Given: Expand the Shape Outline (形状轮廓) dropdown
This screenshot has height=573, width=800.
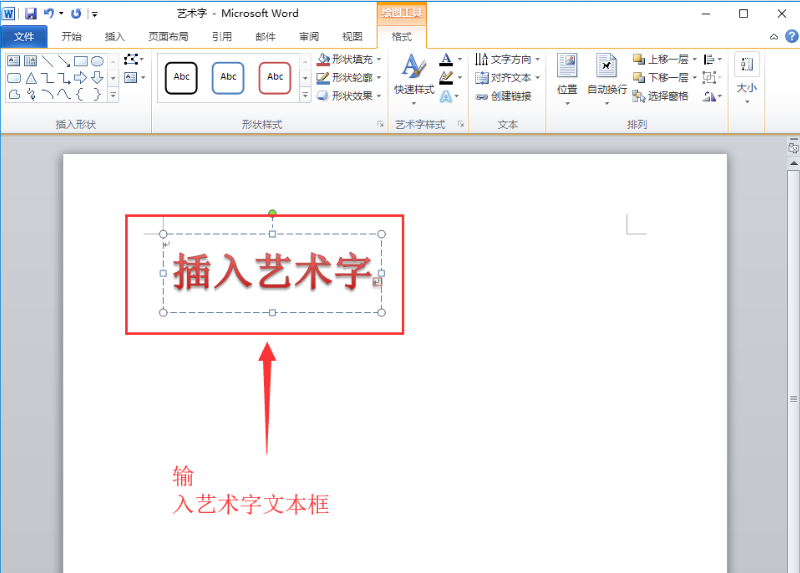Looking at the screenshot, I should point(379,78).
